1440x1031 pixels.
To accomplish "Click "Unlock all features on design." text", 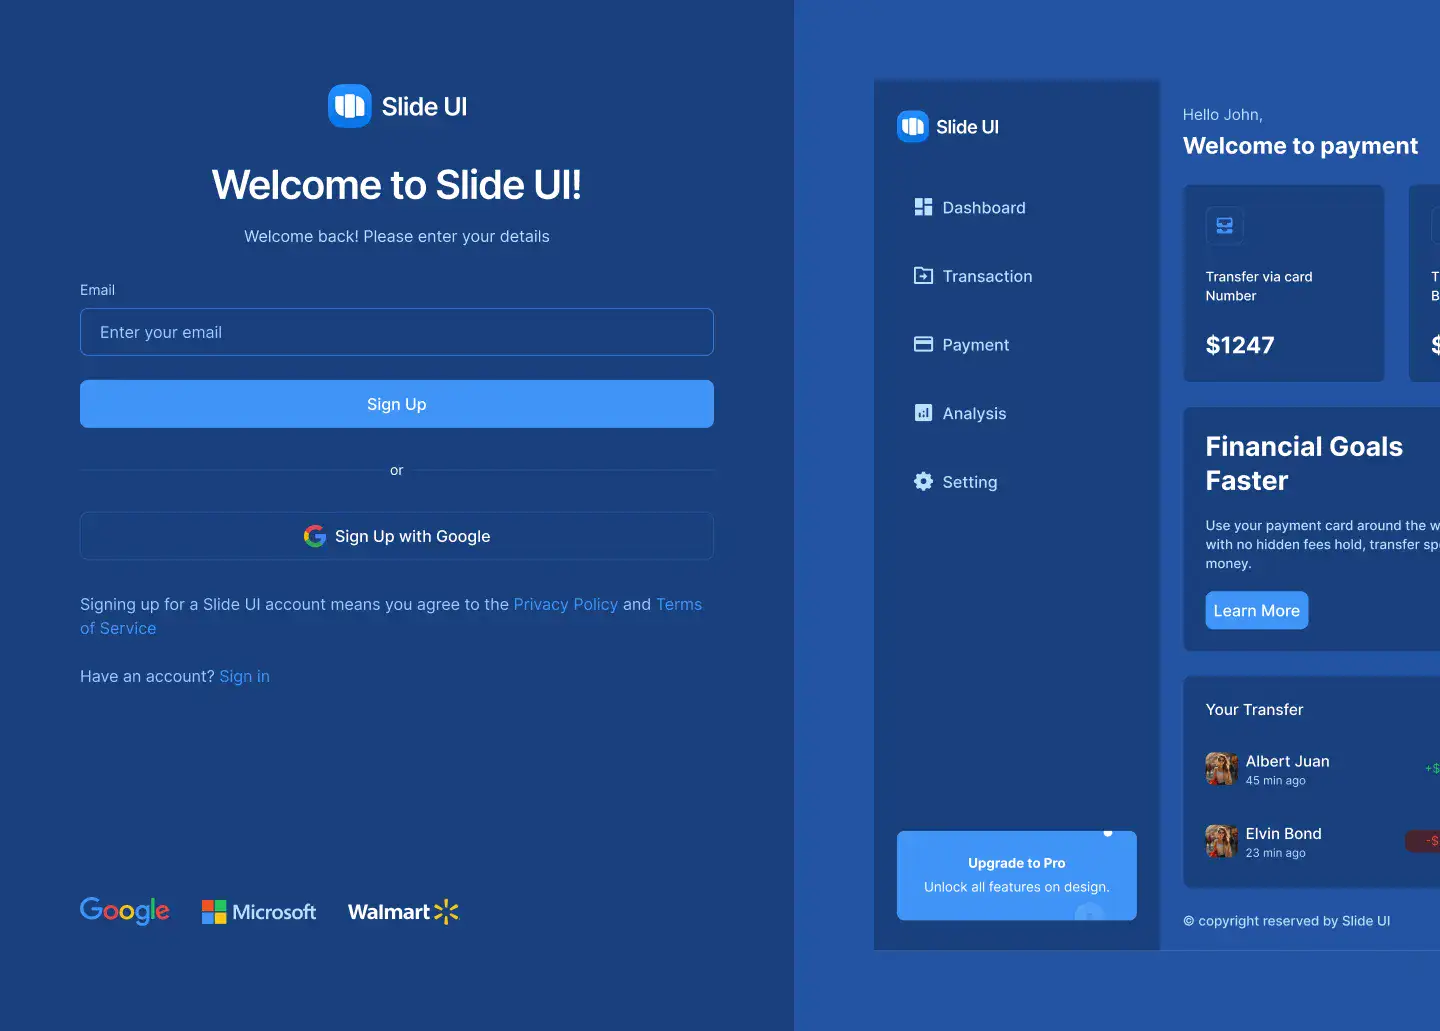I will (1017, 887).
